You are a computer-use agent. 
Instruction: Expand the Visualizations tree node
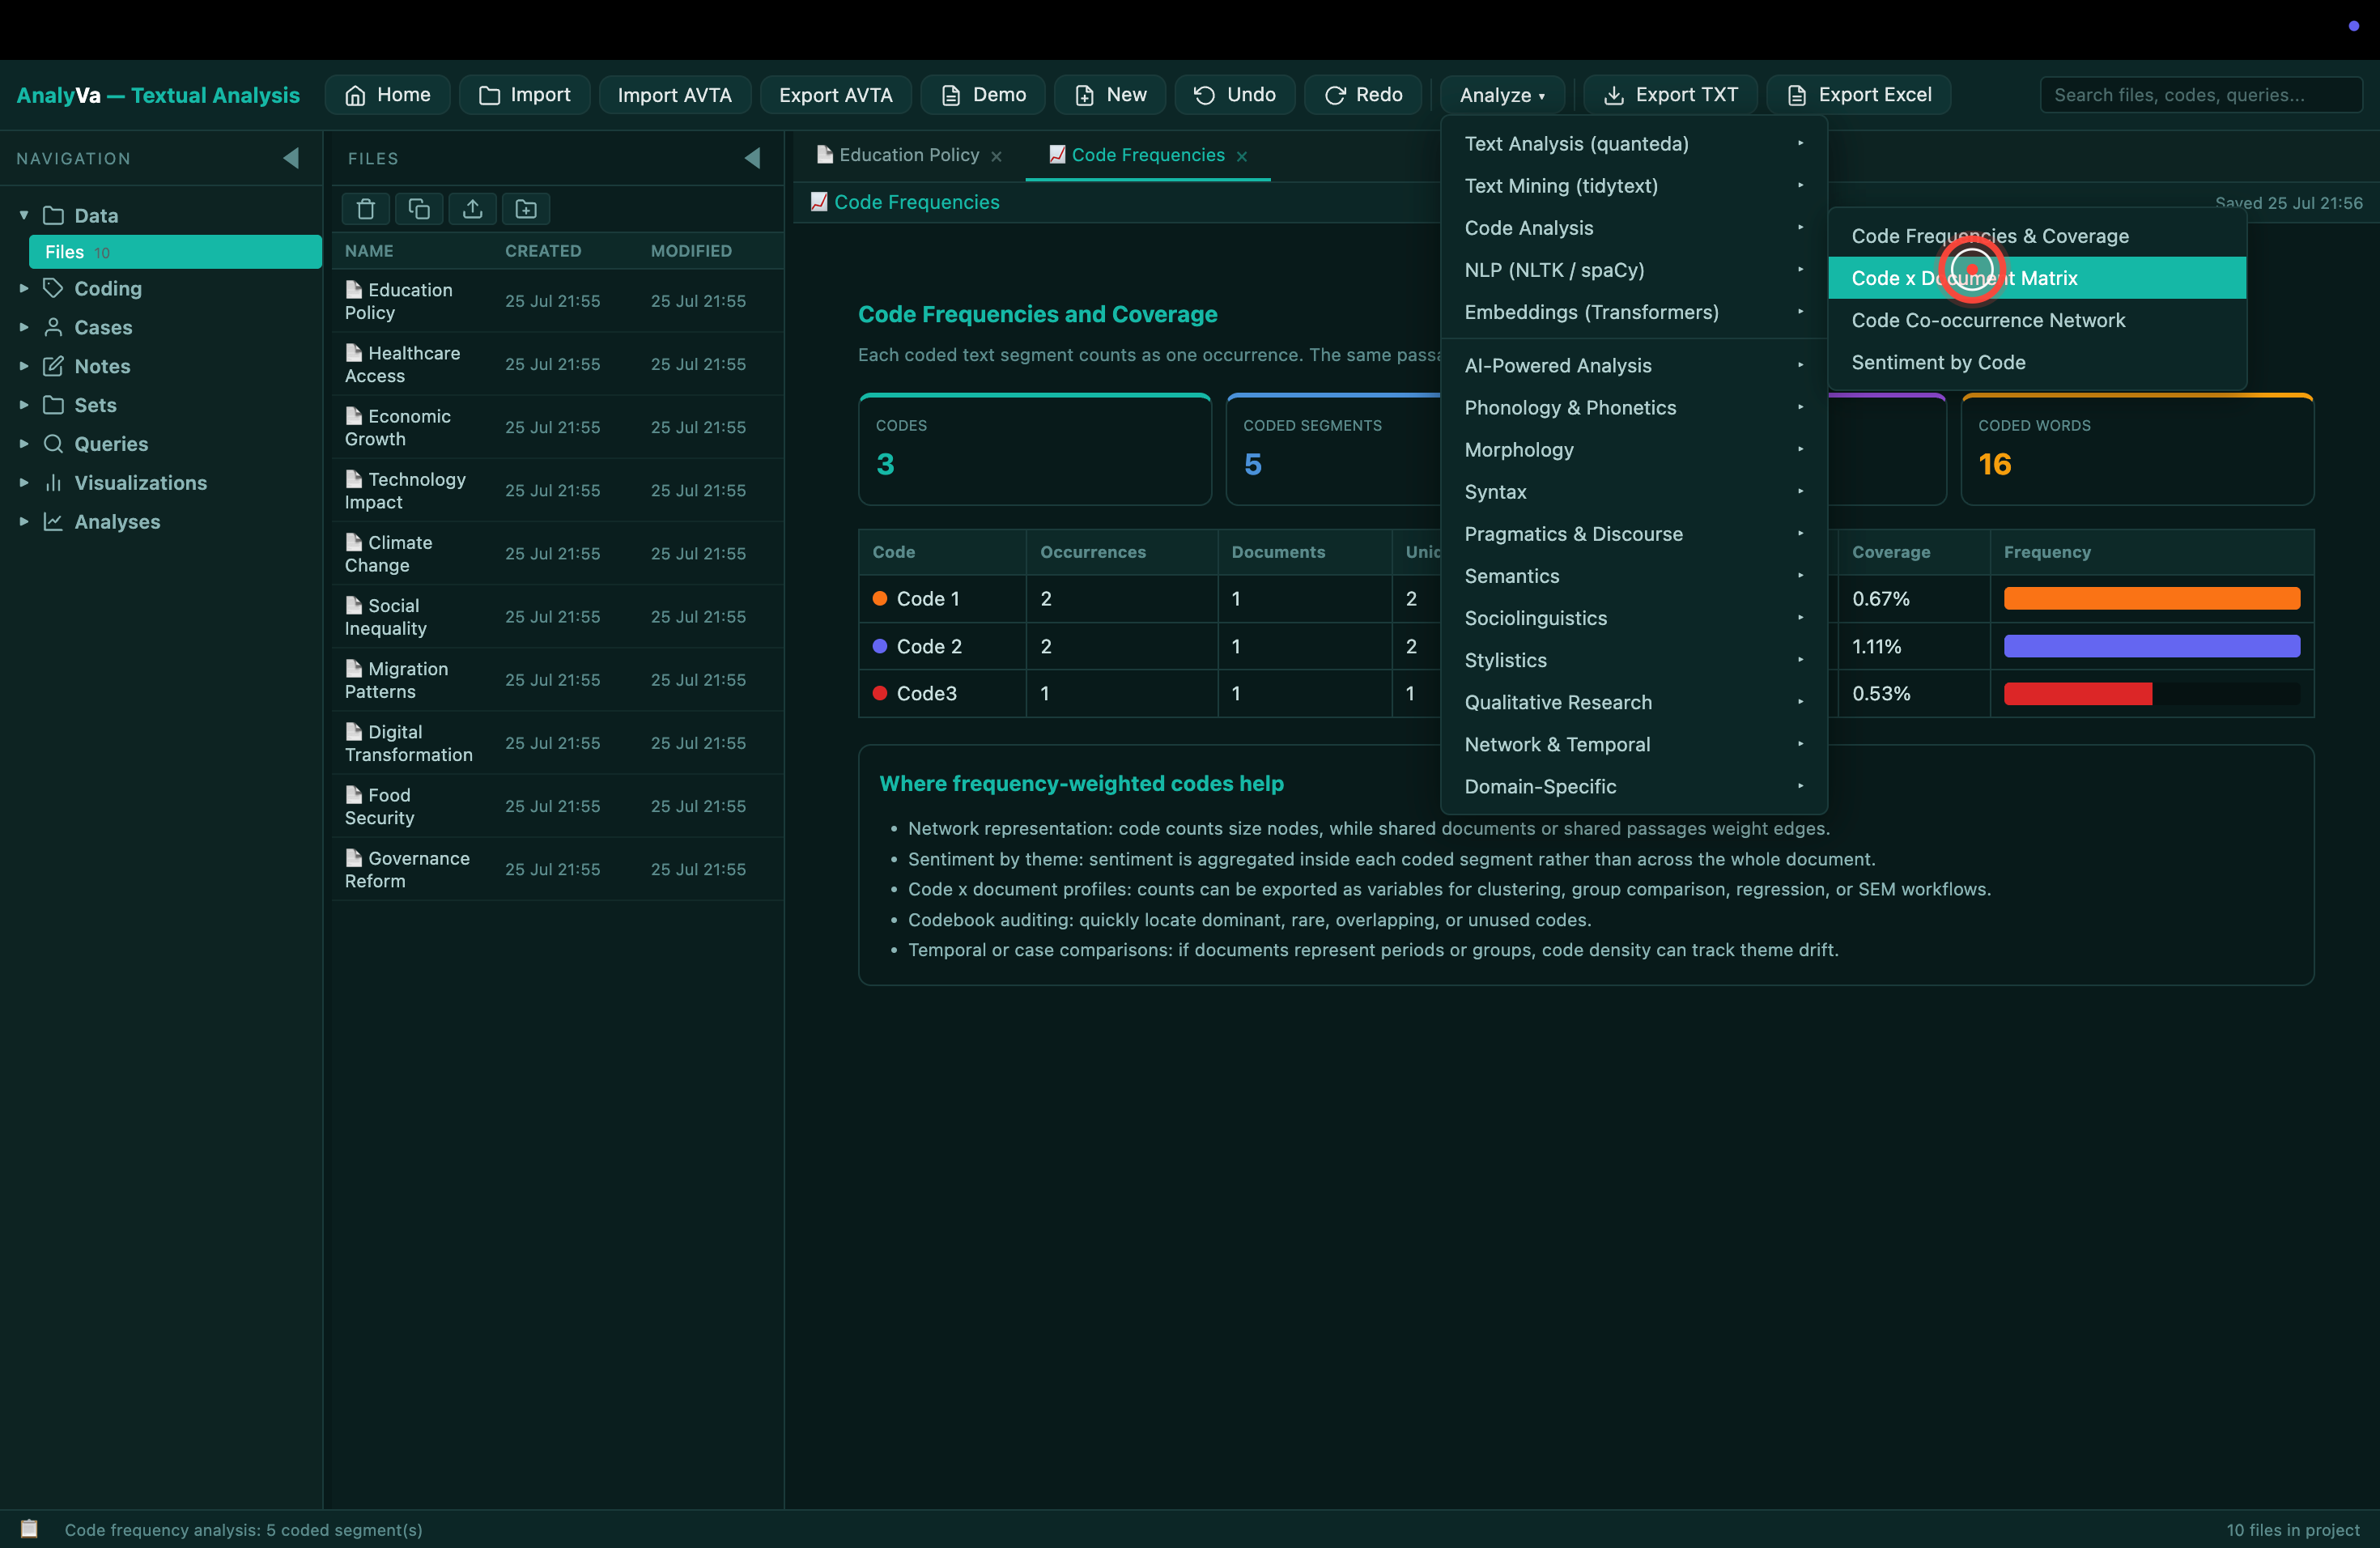[x=24, y=483]
